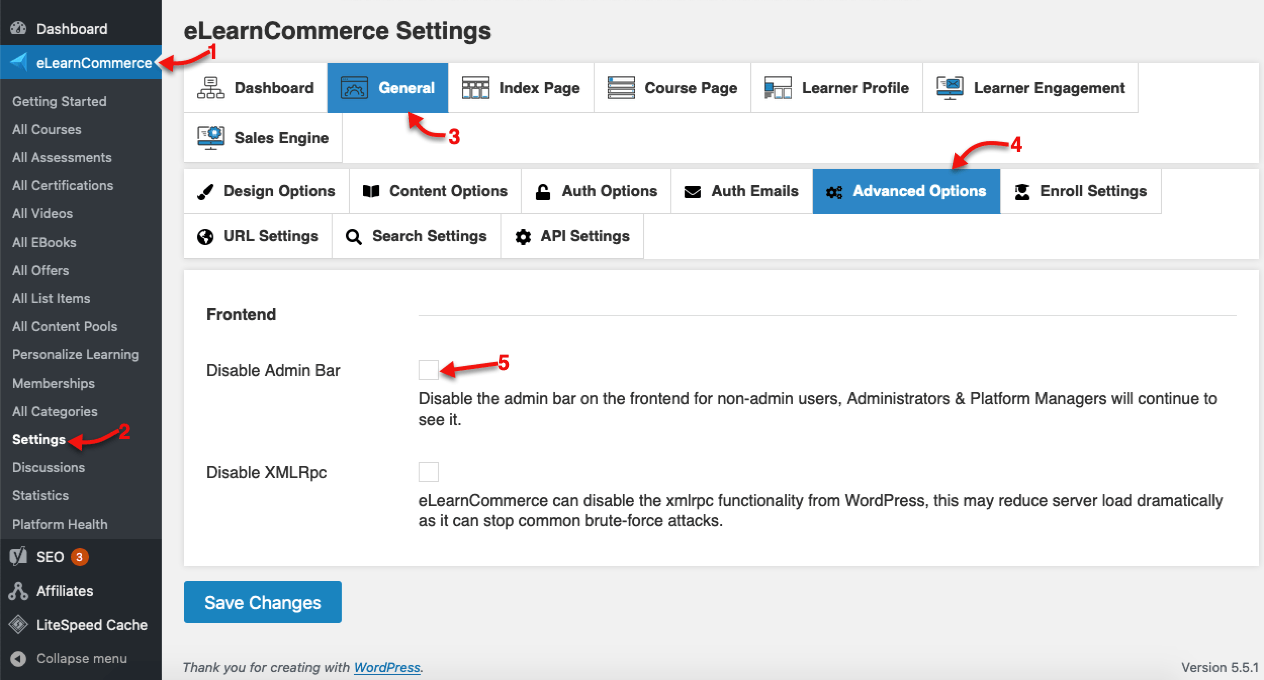Image resolution: width=1264 pixels, height=680 pixels.
Task: Click the Learner Engagement monitor icon
Action: 950,88
